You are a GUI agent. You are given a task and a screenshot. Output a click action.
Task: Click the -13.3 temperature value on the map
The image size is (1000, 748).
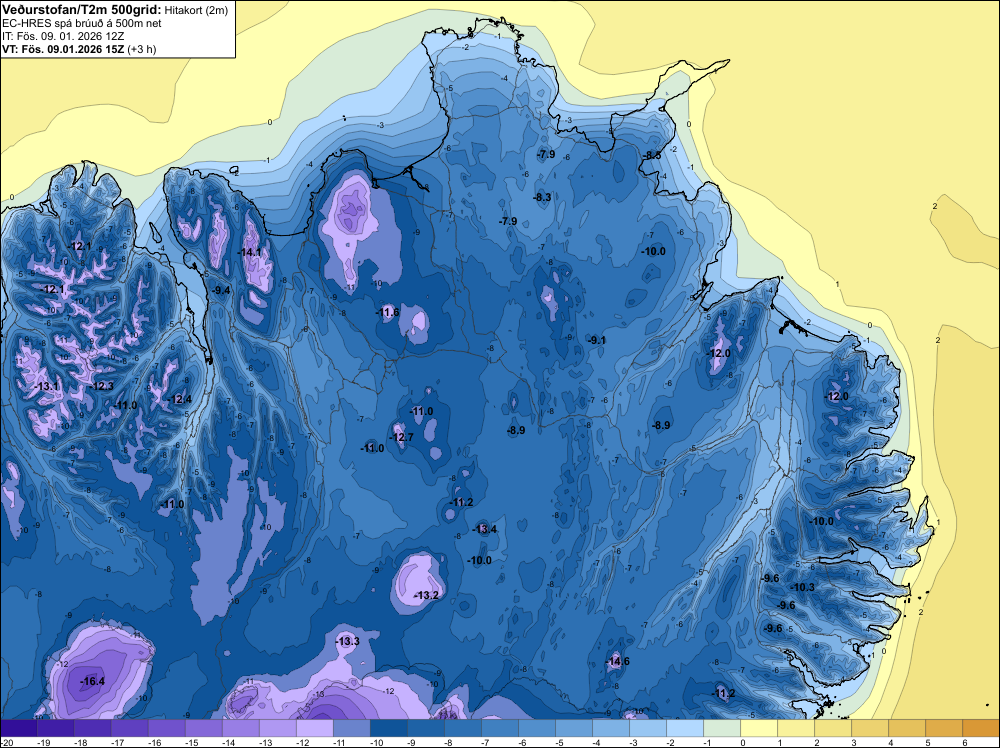click(x=348, y=642)
